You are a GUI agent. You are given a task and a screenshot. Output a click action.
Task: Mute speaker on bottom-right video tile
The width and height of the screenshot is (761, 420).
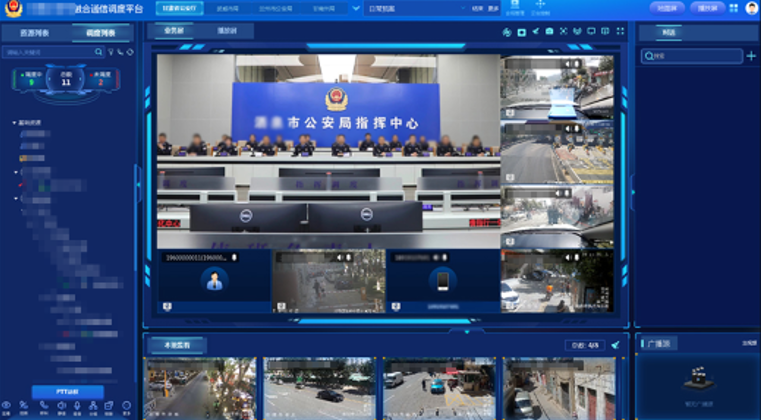click(x=567, y=258)
